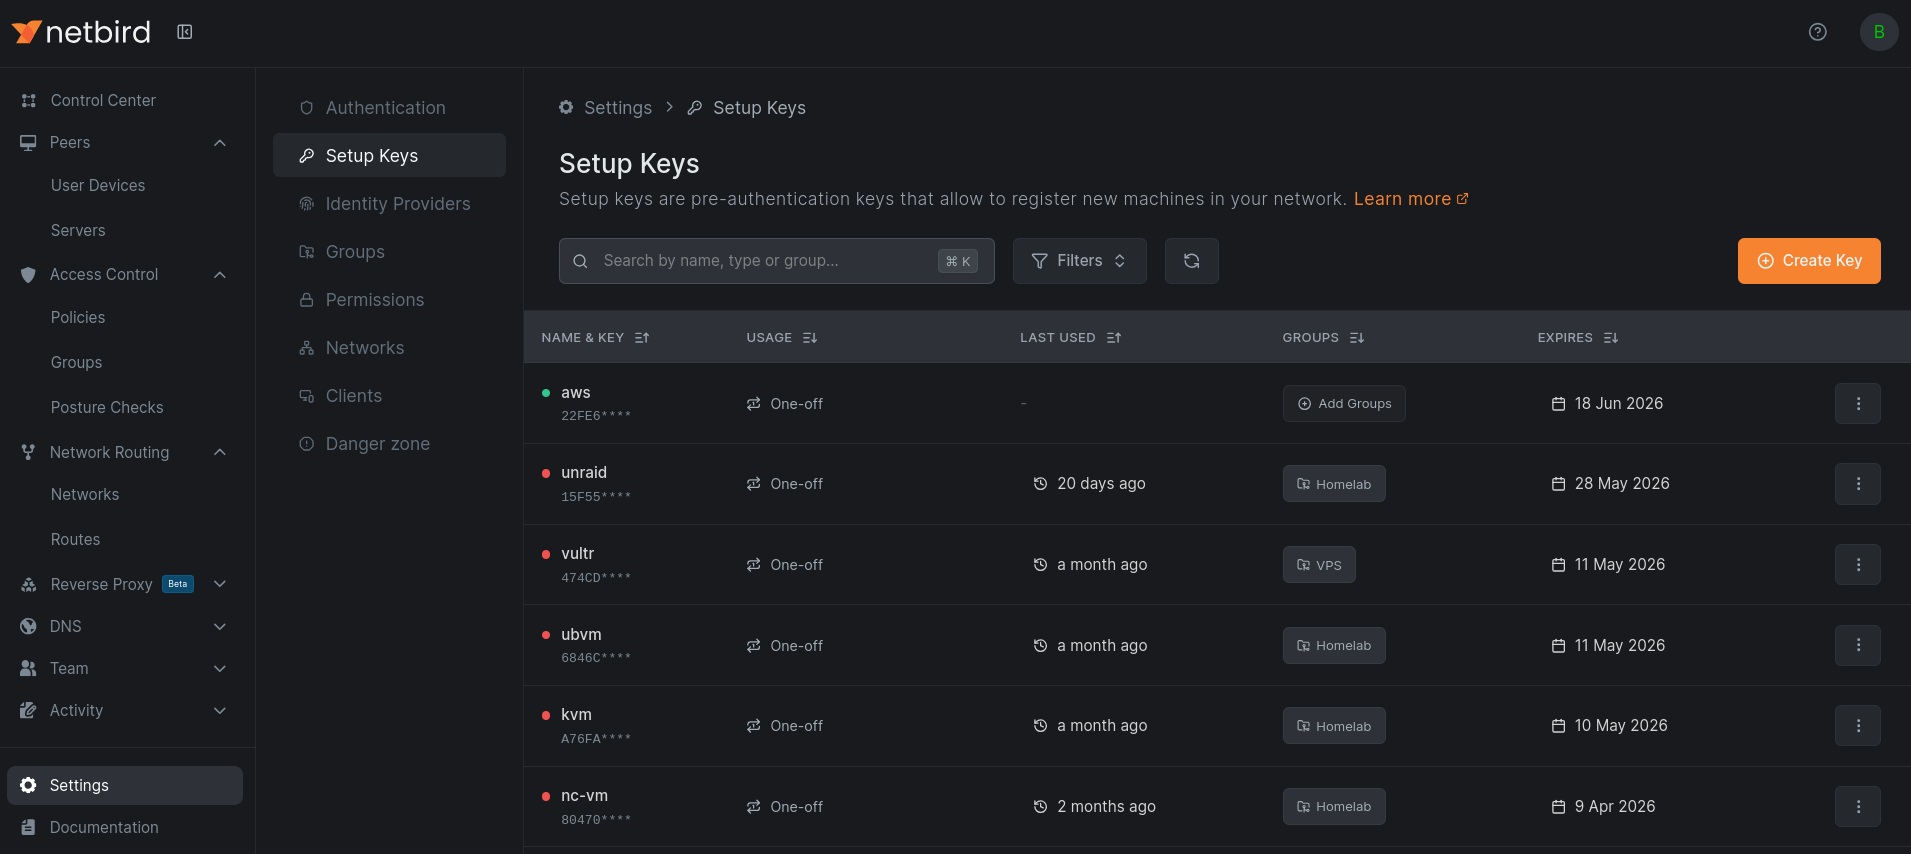Screen dimensions: 1911x854
Task: Click the Beta badge on Reverse Proxy
Action: coord(178,584)
